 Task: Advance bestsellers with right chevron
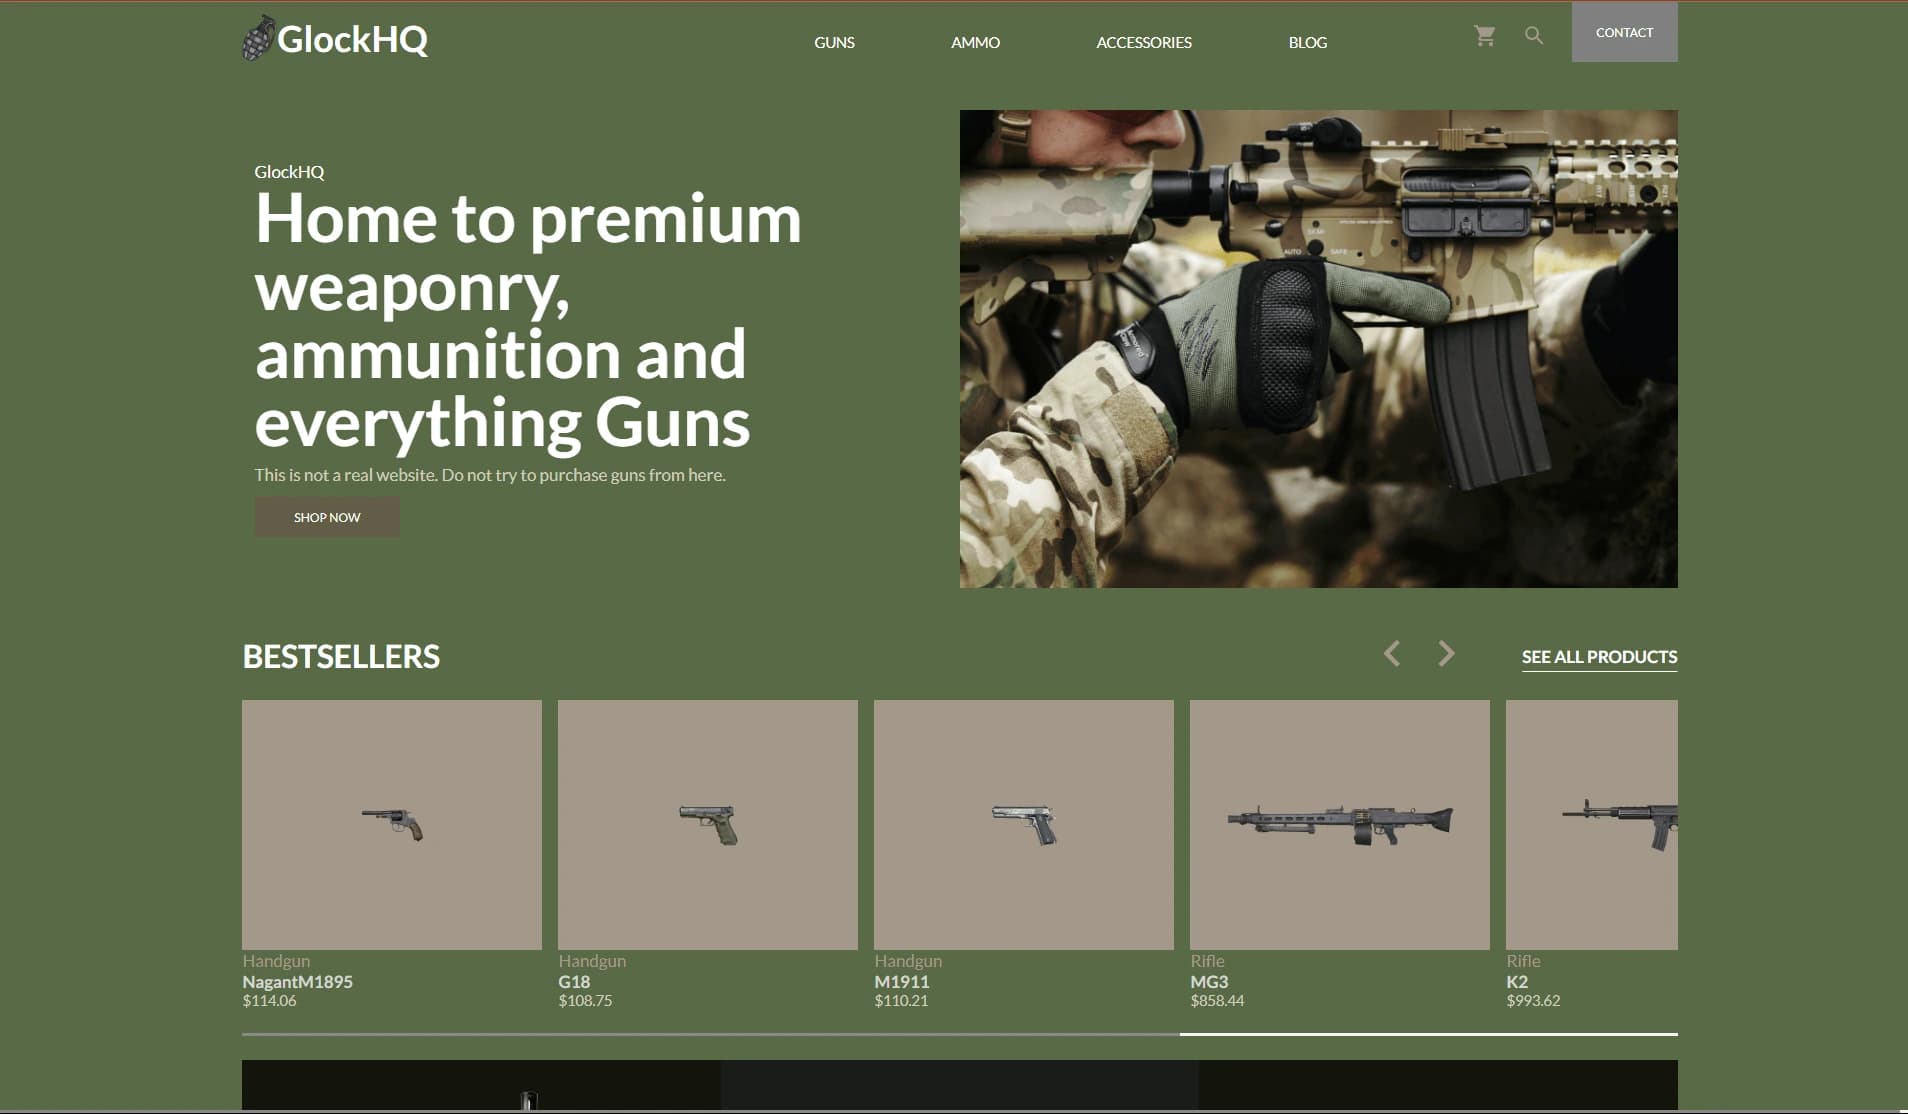click(x=1446, y=653)
